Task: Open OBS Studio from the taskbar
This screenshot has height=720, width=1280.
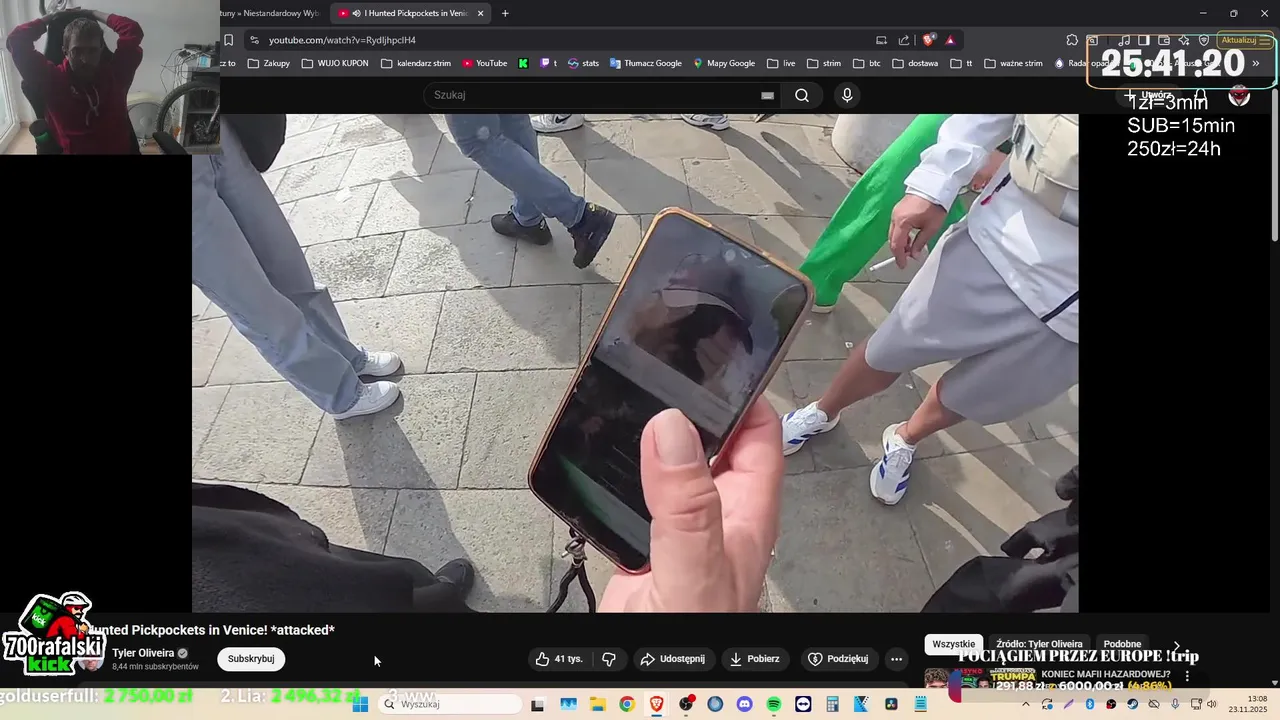Action: tap(685, 704)
